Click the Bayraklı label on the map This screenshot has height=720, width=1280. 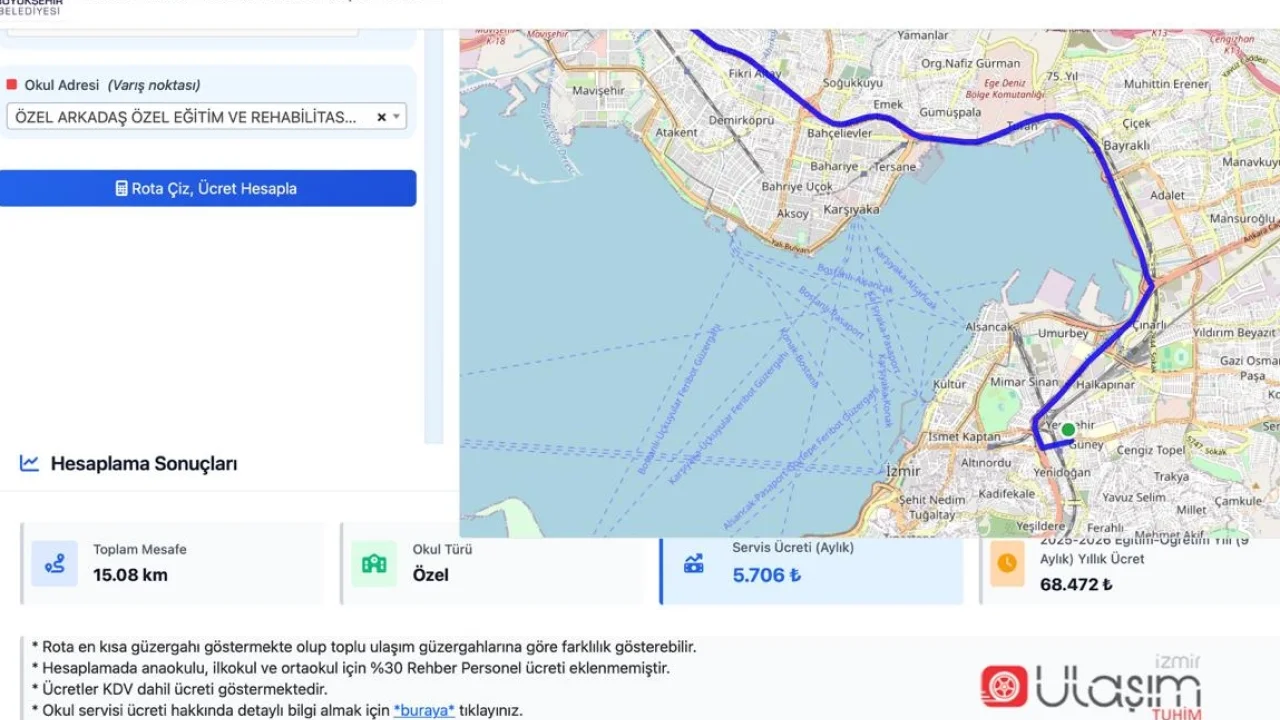click(1126, 146)
